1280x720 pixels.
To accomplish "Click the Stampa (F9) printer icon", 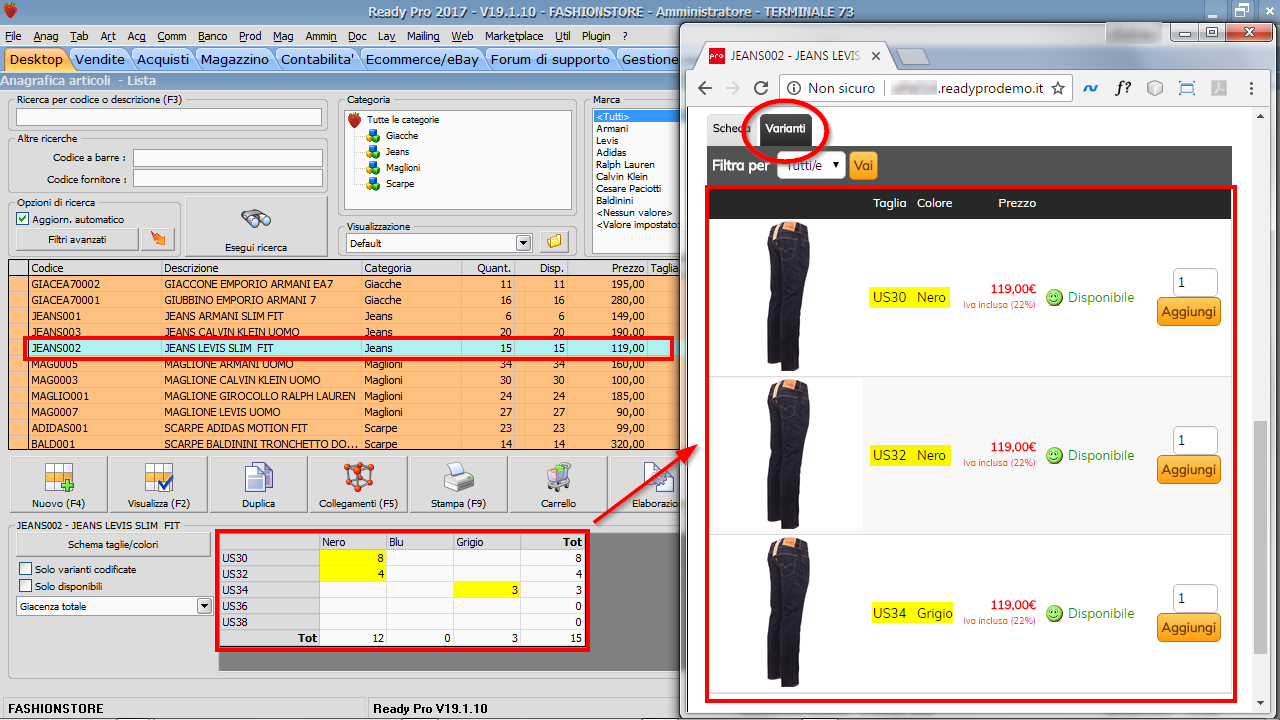I will point(458,485).
